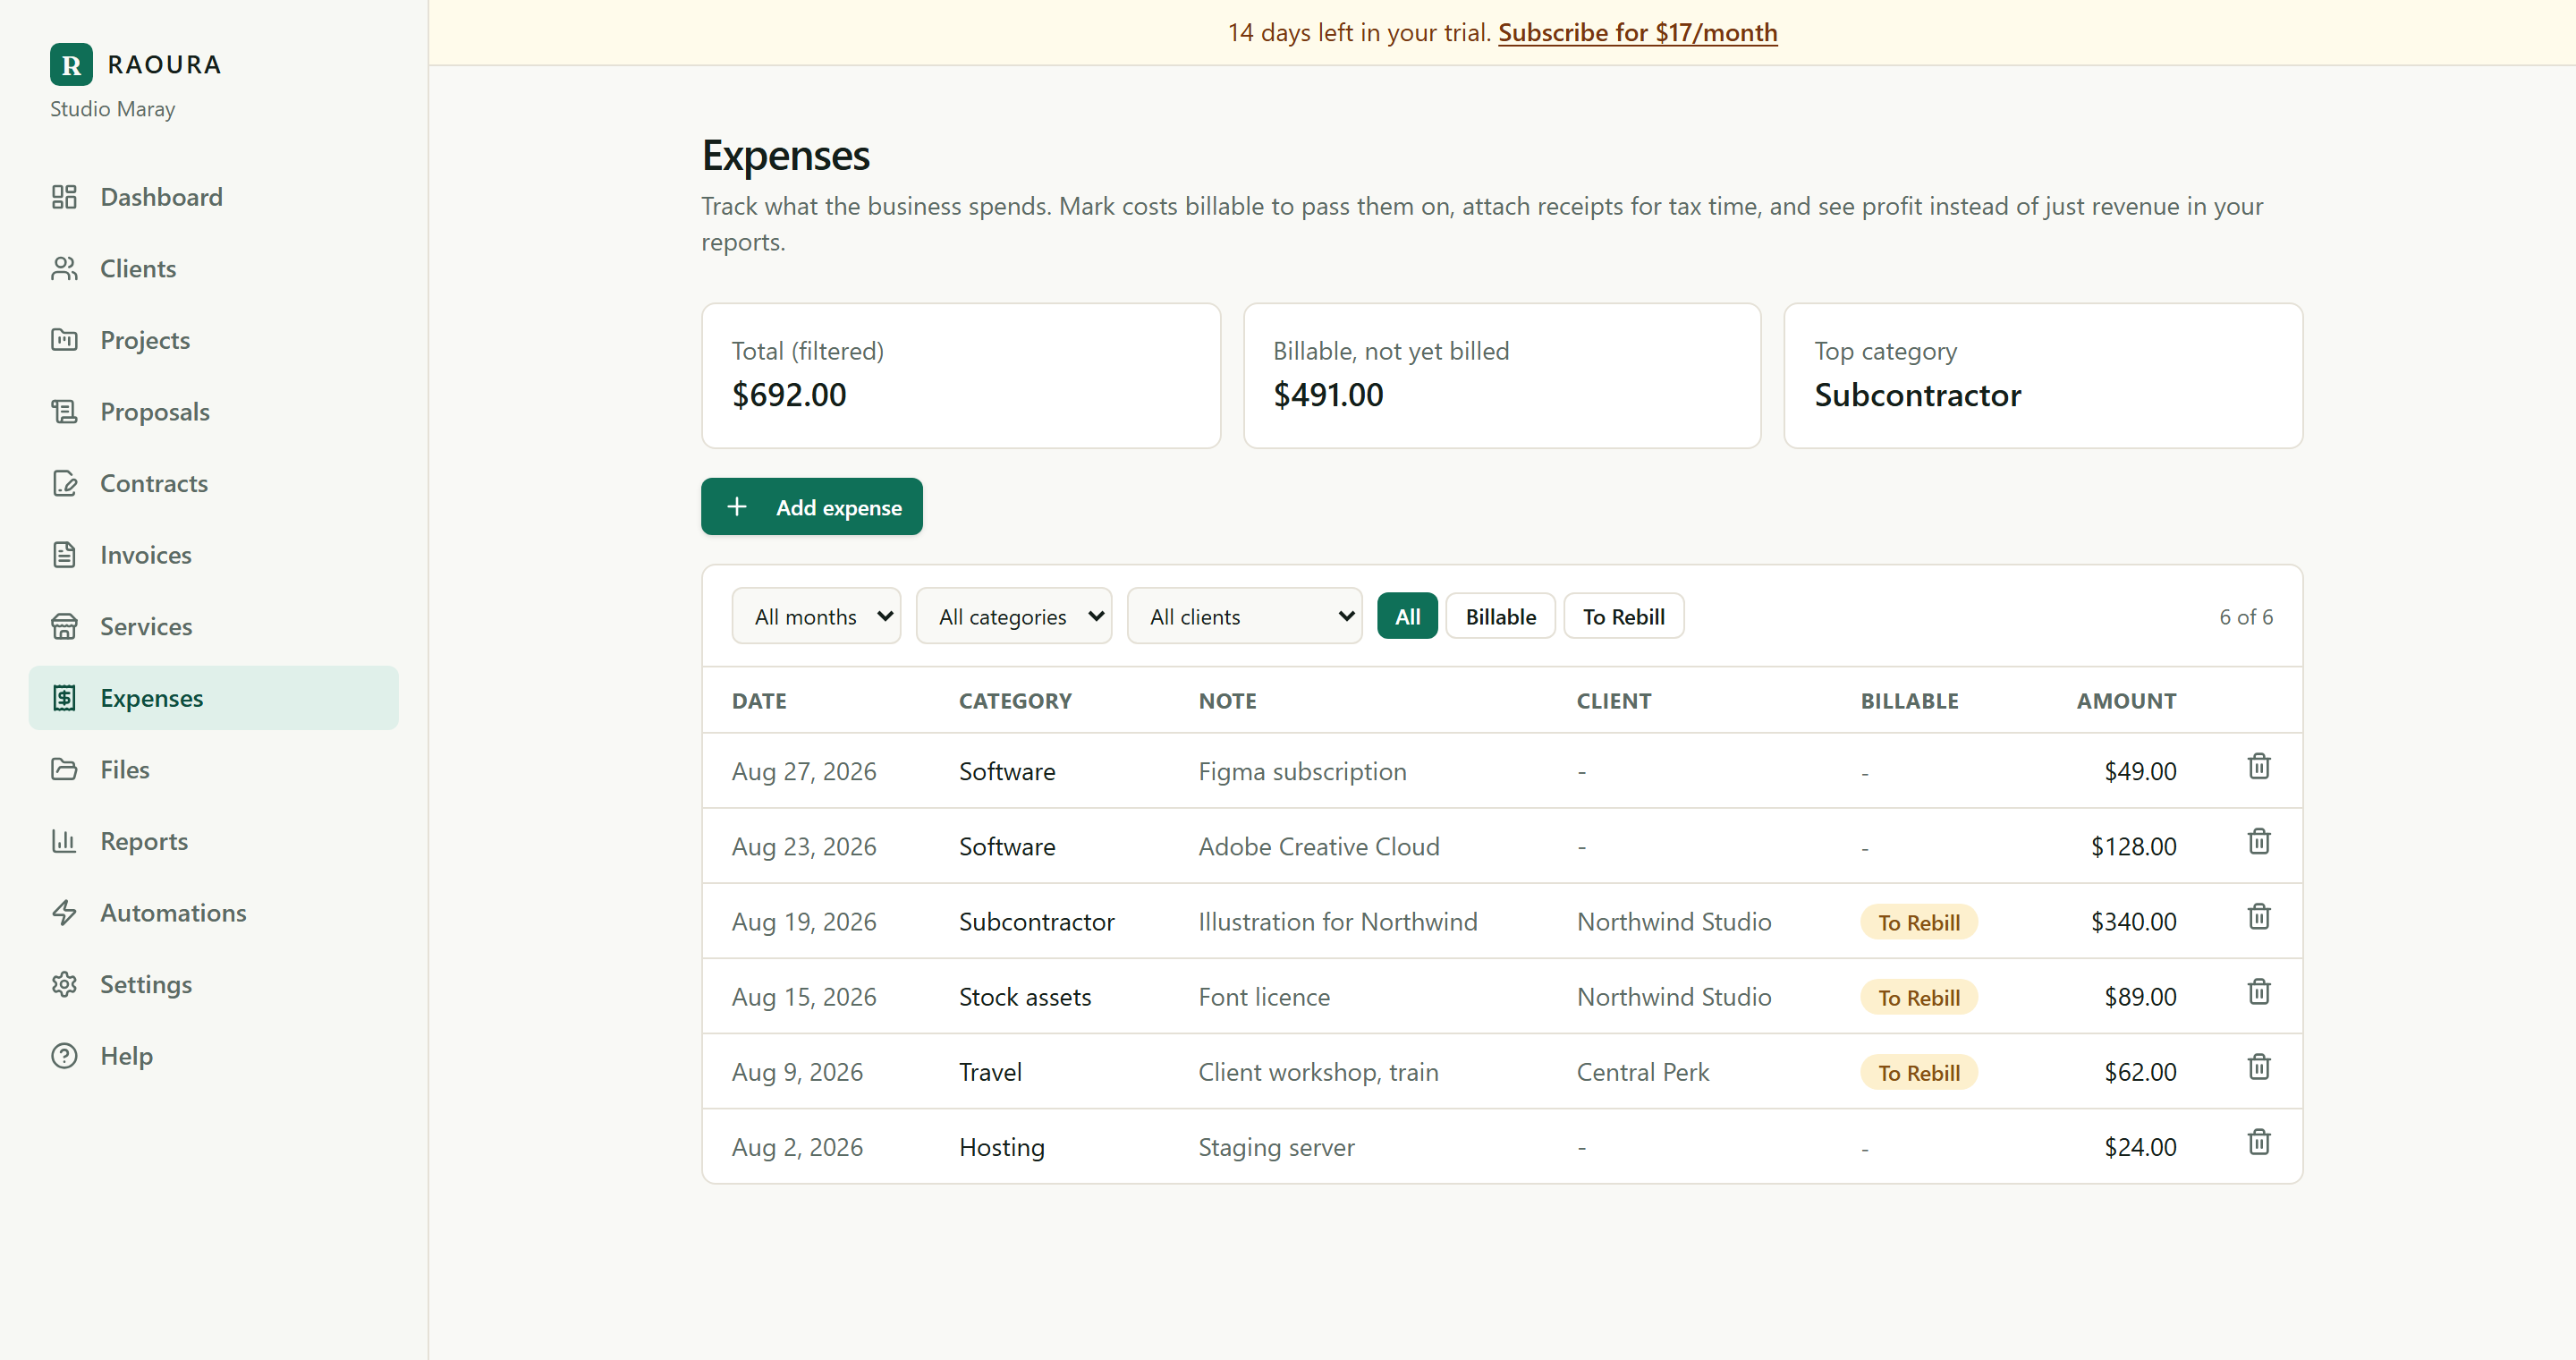Open the Proposals section
This screenshot has width=2576, height=1360.
click(214, 412)
